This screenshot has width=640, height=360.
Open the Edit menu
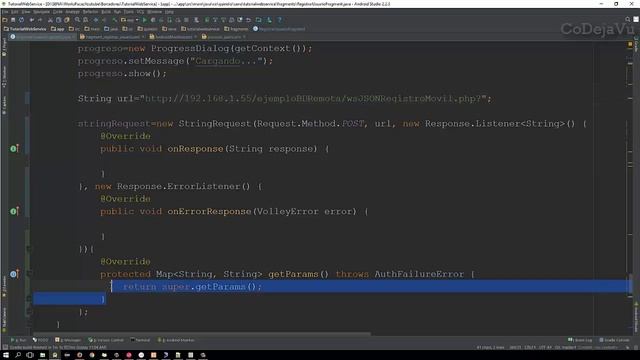pos(15,12)
